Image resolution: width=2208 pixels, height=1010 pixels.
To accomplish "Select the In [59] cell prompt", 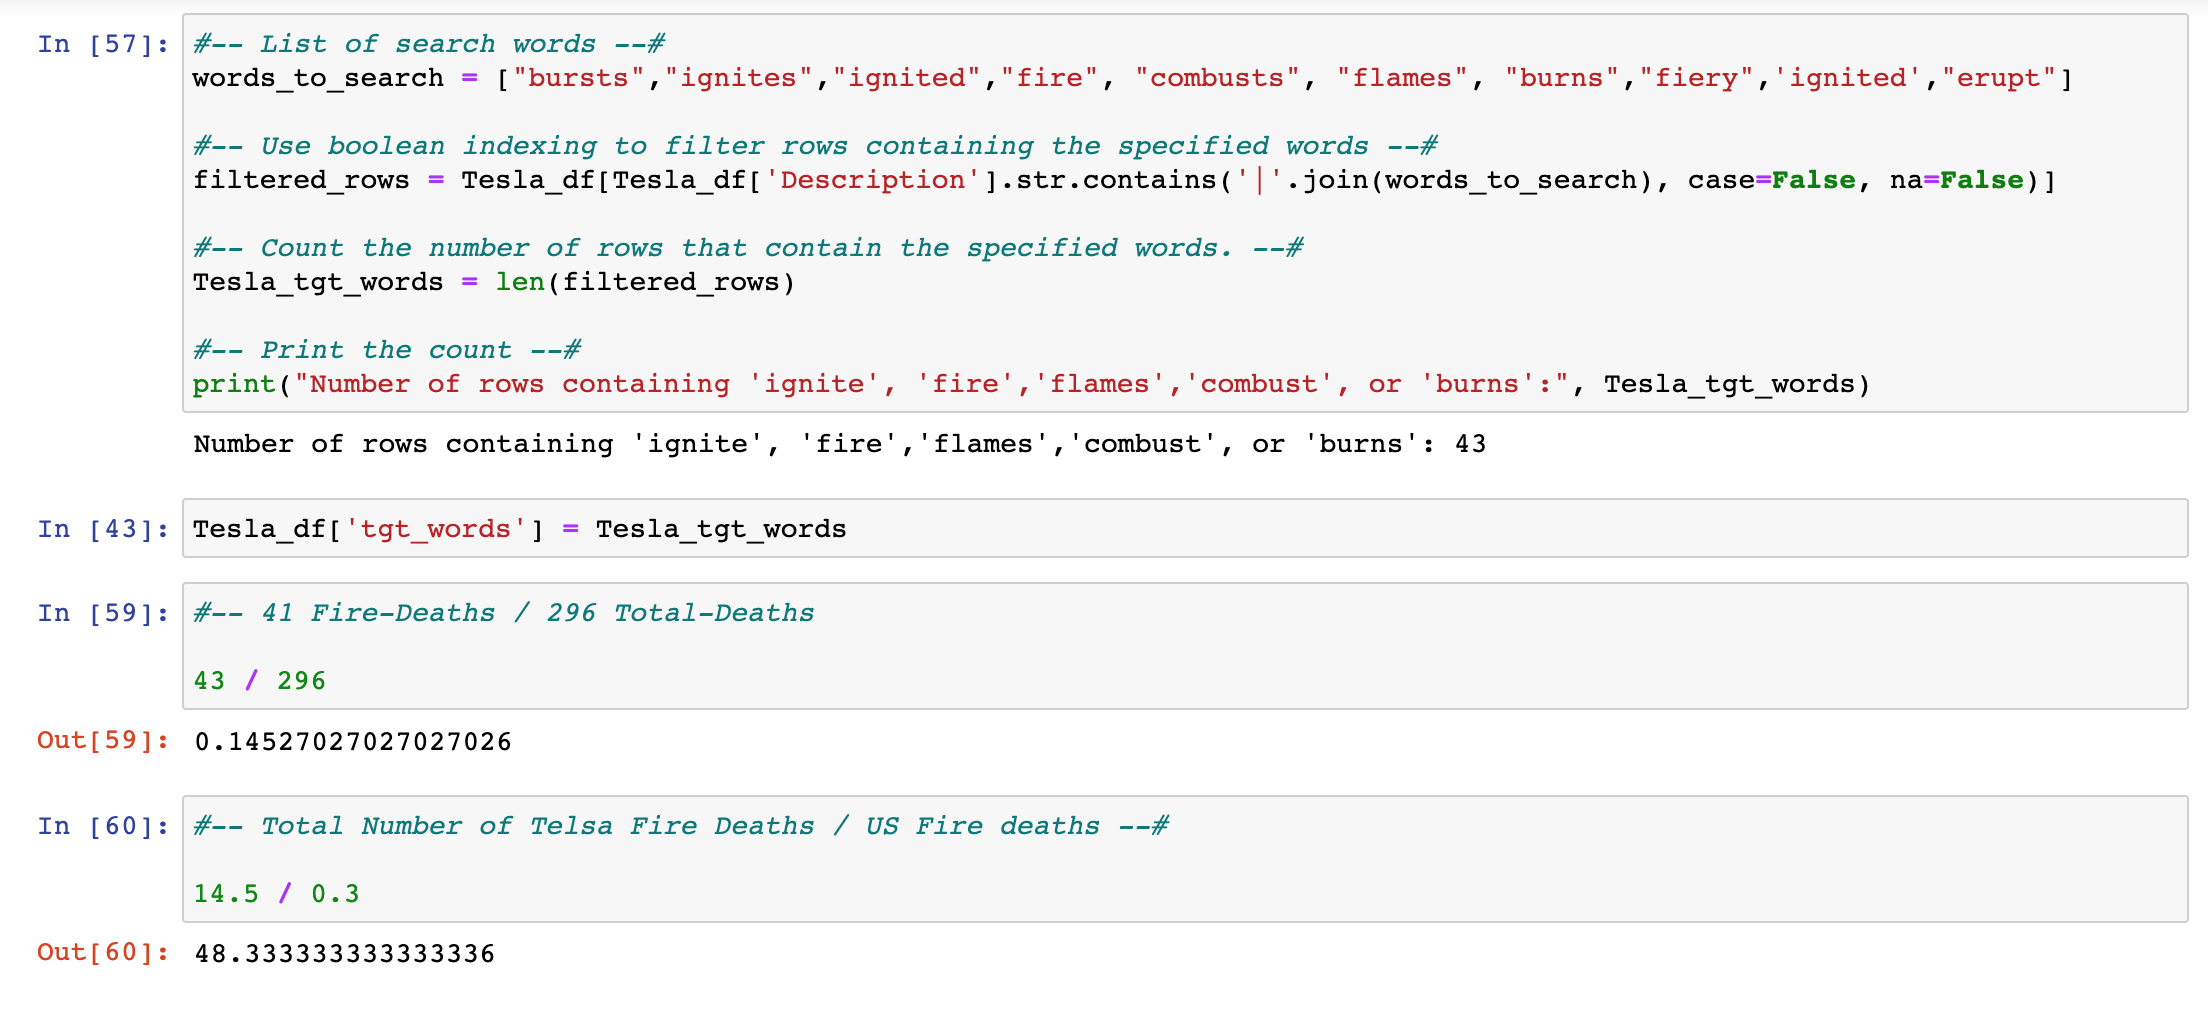I will tap(102, 613).
